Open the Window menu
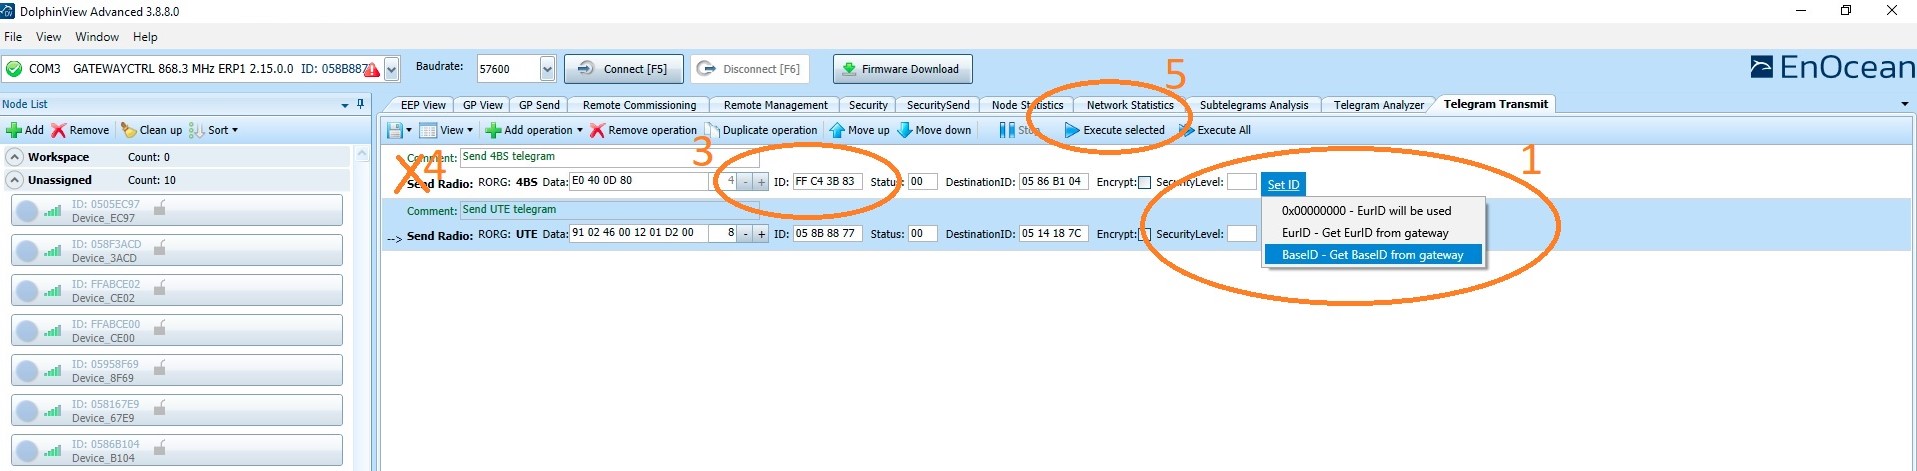This screenshot has height=471, width=1917. [97, 37]
